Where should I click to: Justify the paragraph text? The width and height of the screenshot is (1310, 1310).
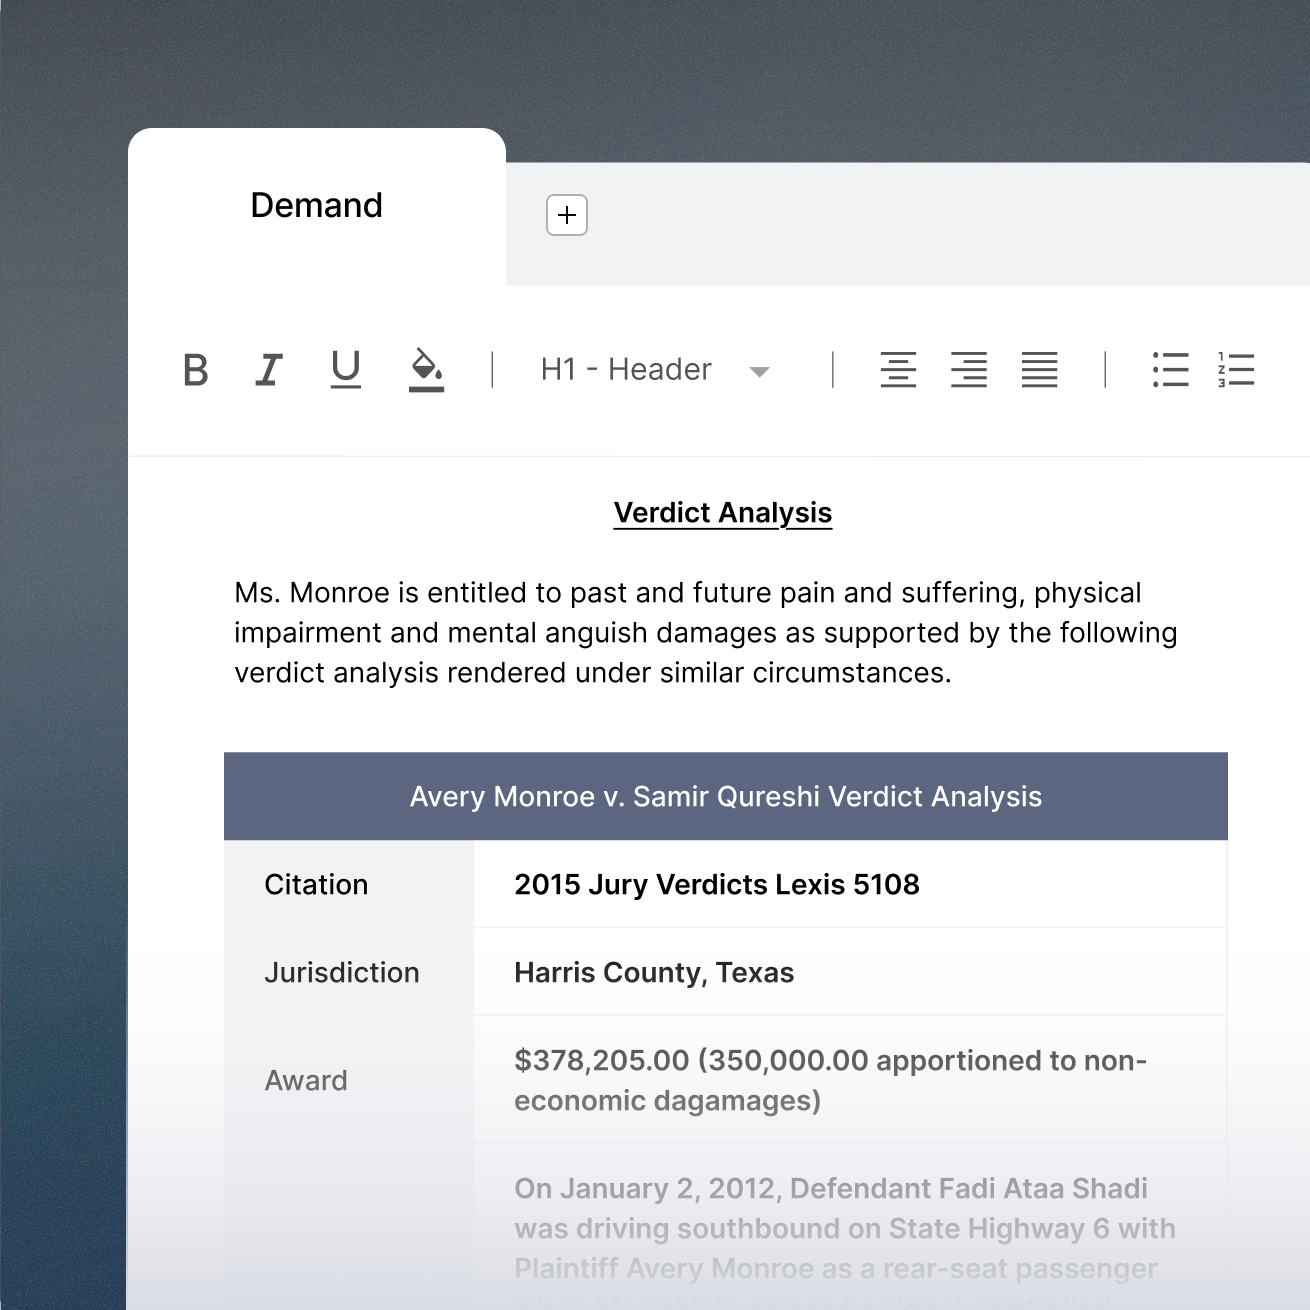click(x=1039, y=370)
